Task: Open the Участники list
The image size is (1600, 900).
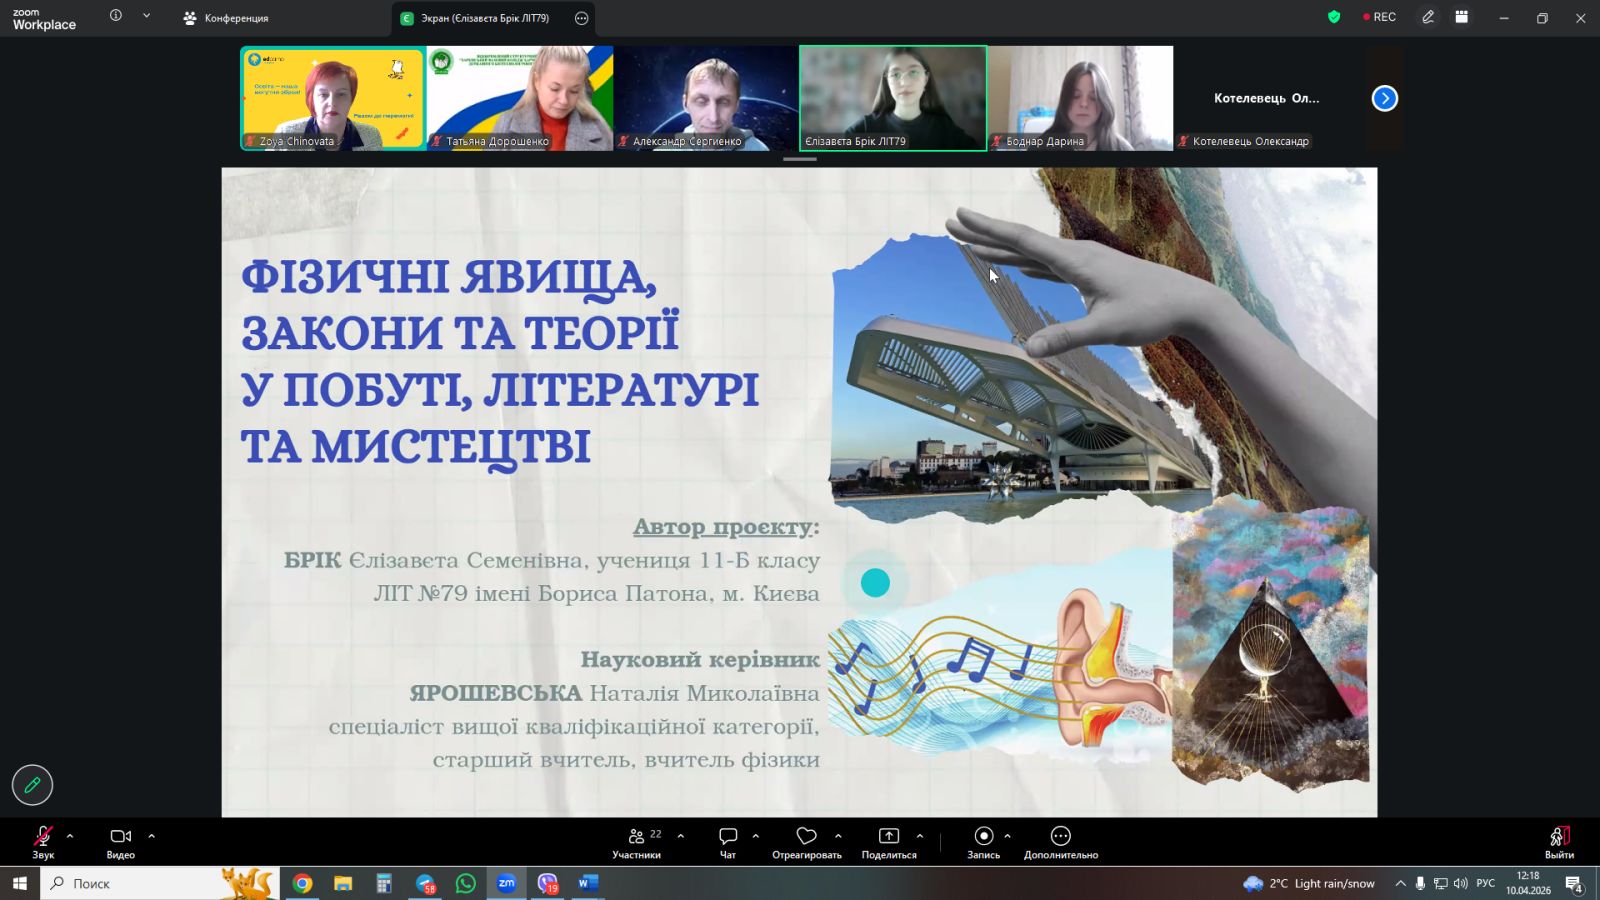Action: click(637, 837)
